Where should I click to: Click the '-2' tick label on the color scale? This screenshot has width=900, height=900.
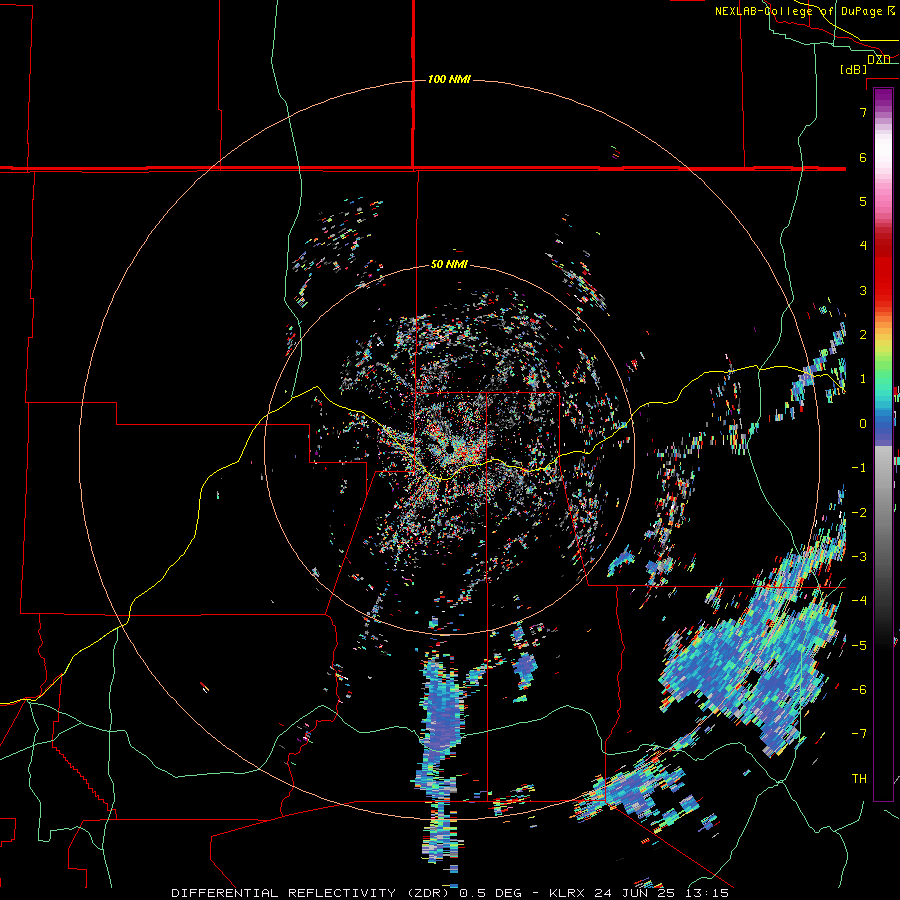click(859, 513)
